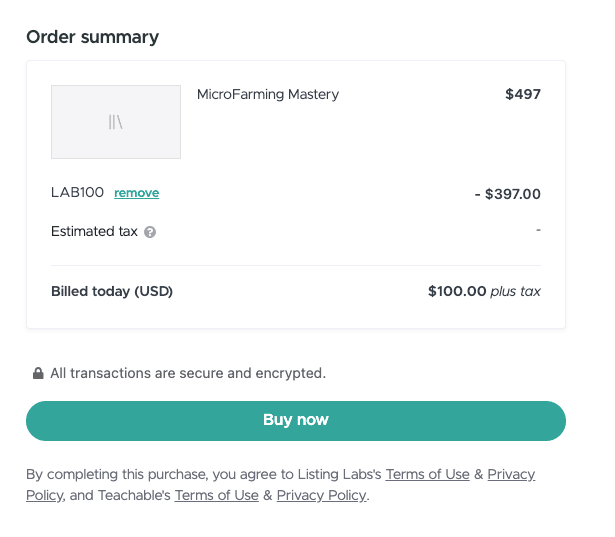Click the Estimated tax label

94,232
